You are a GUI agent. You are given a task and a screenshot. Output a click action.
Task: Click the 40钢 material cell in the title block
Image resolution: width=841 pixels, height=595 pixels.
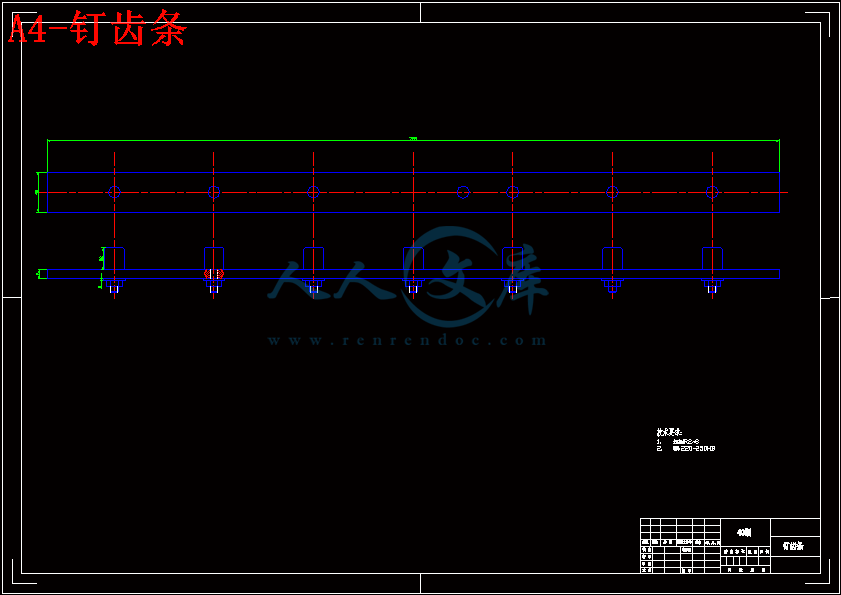click(x=744, y=533)
